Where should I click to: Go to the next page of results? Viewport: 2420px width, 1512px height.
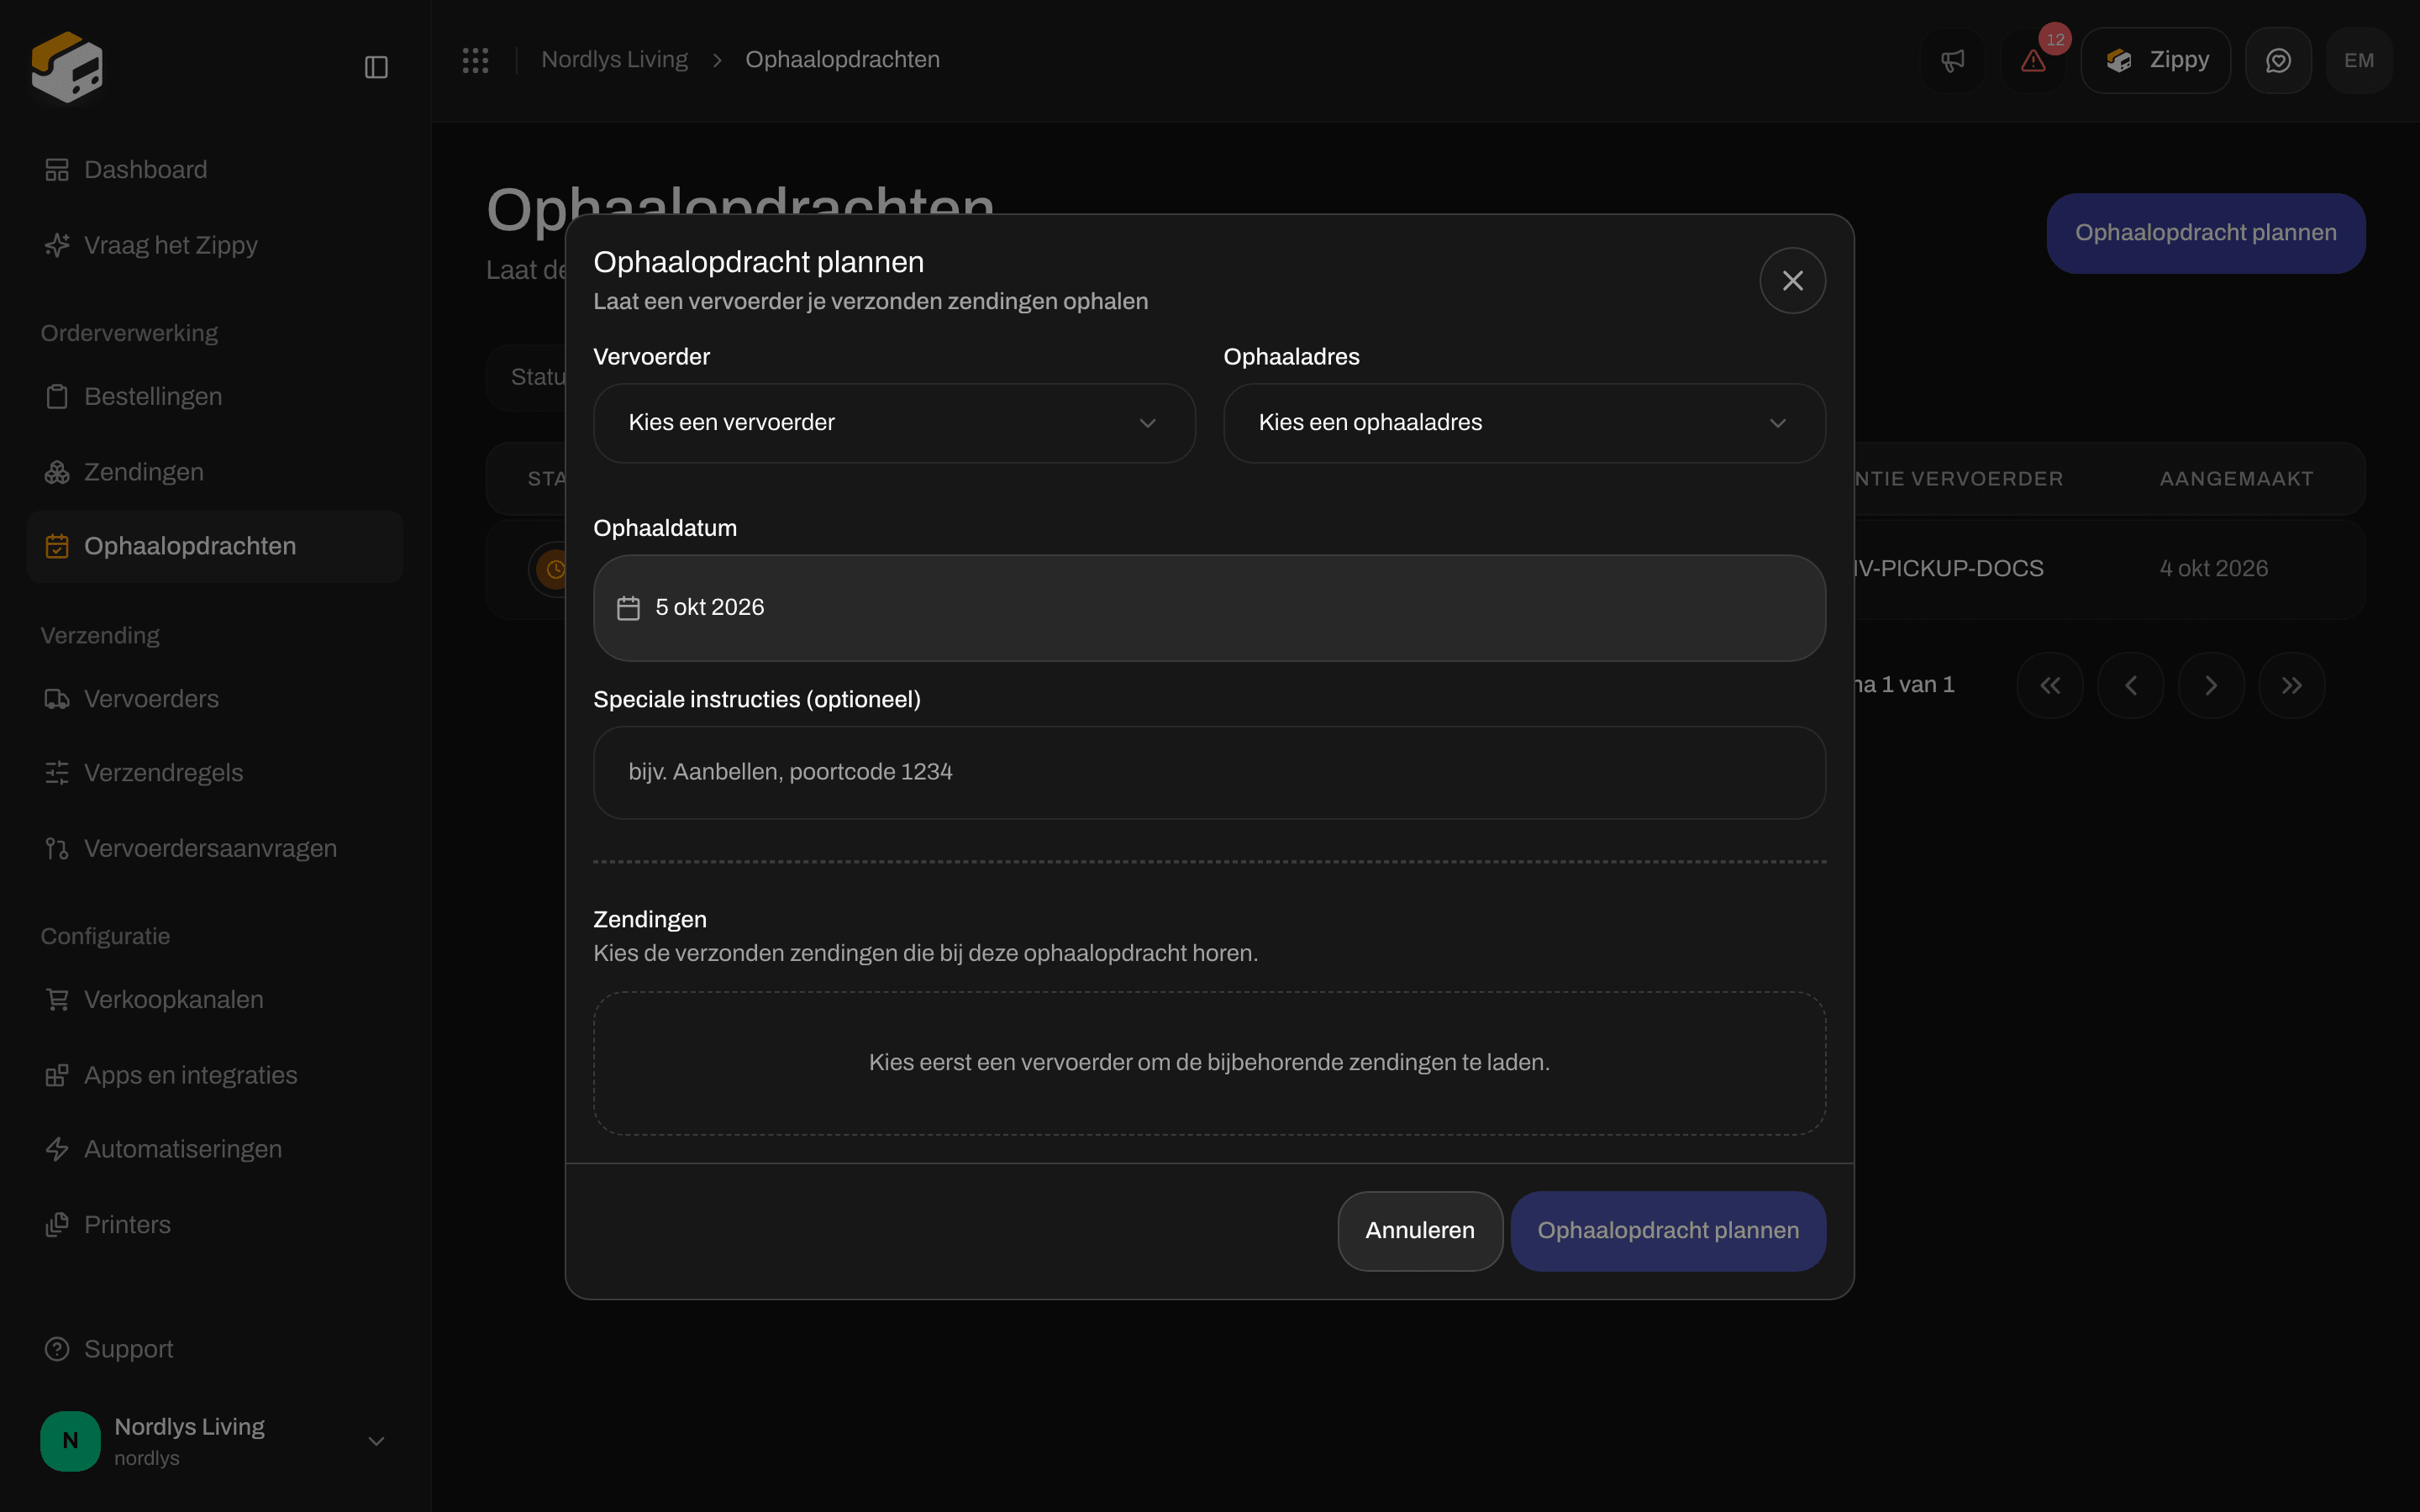click(2211, 685)
